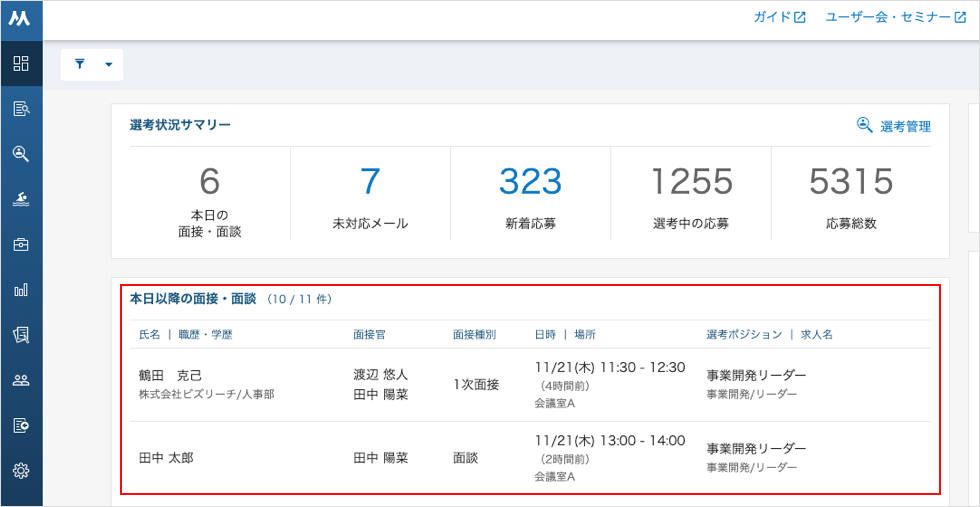This screenshot has width=980, height=507.
Task: Click the 11/21(木) 13:00 - 14:00 time
Action: pos(610,440)
